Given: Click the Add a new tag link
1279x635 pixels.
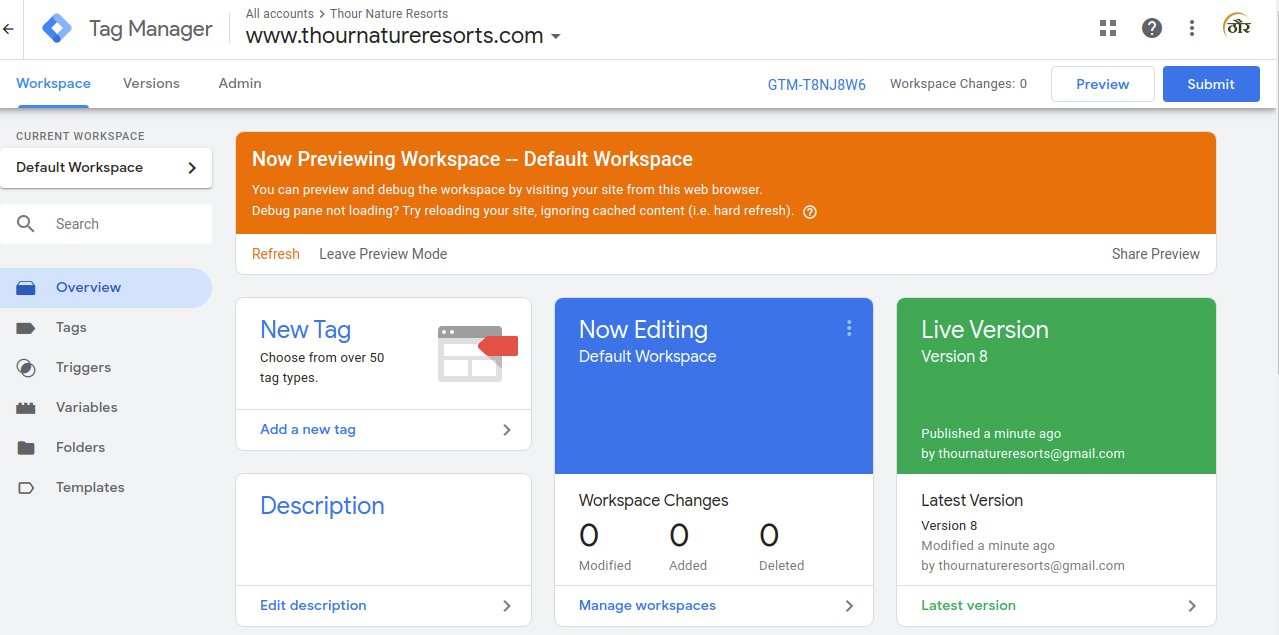Looking at the screenshot, I should point(308,430).
